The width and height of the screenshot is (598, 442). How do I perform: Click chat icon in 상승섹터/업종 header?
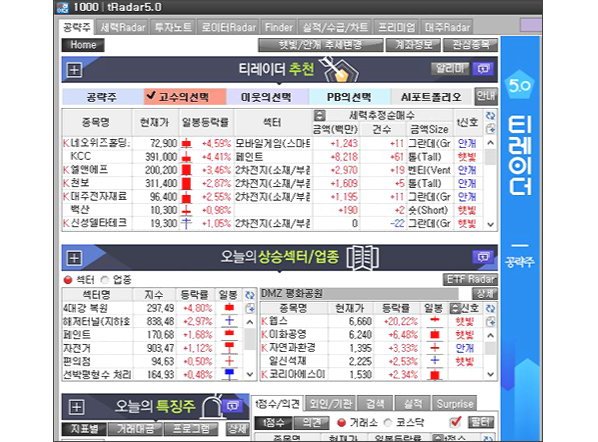coord(483,257)
